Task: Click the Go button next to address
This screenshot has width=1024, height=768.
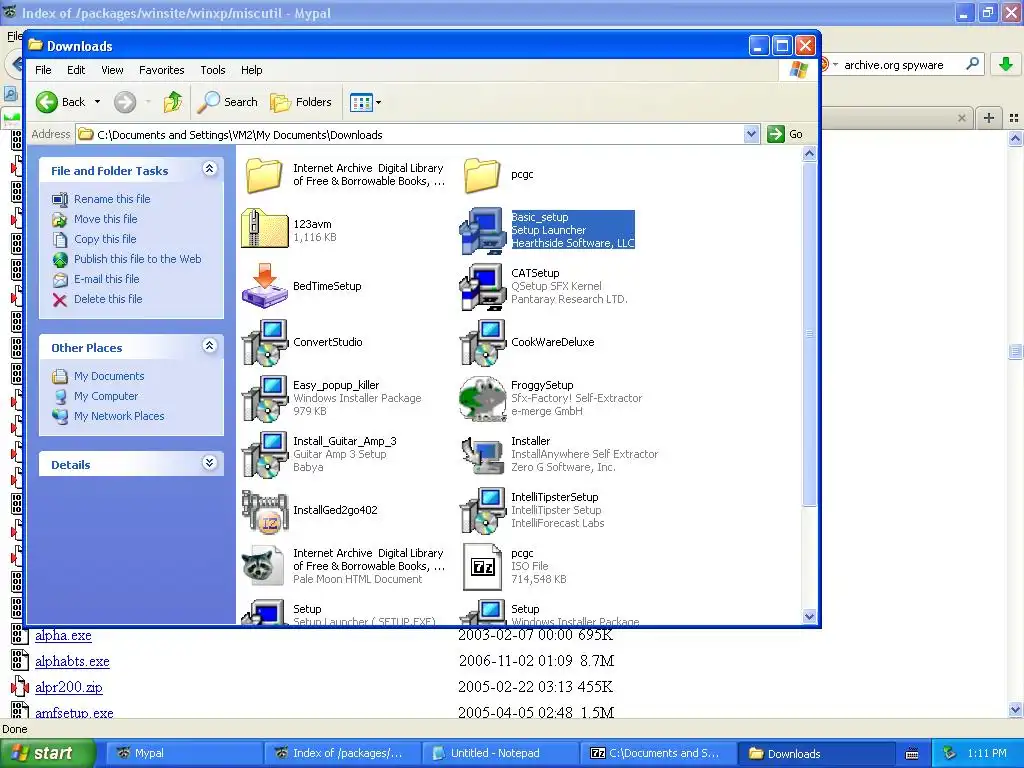Action: point(786,135)
